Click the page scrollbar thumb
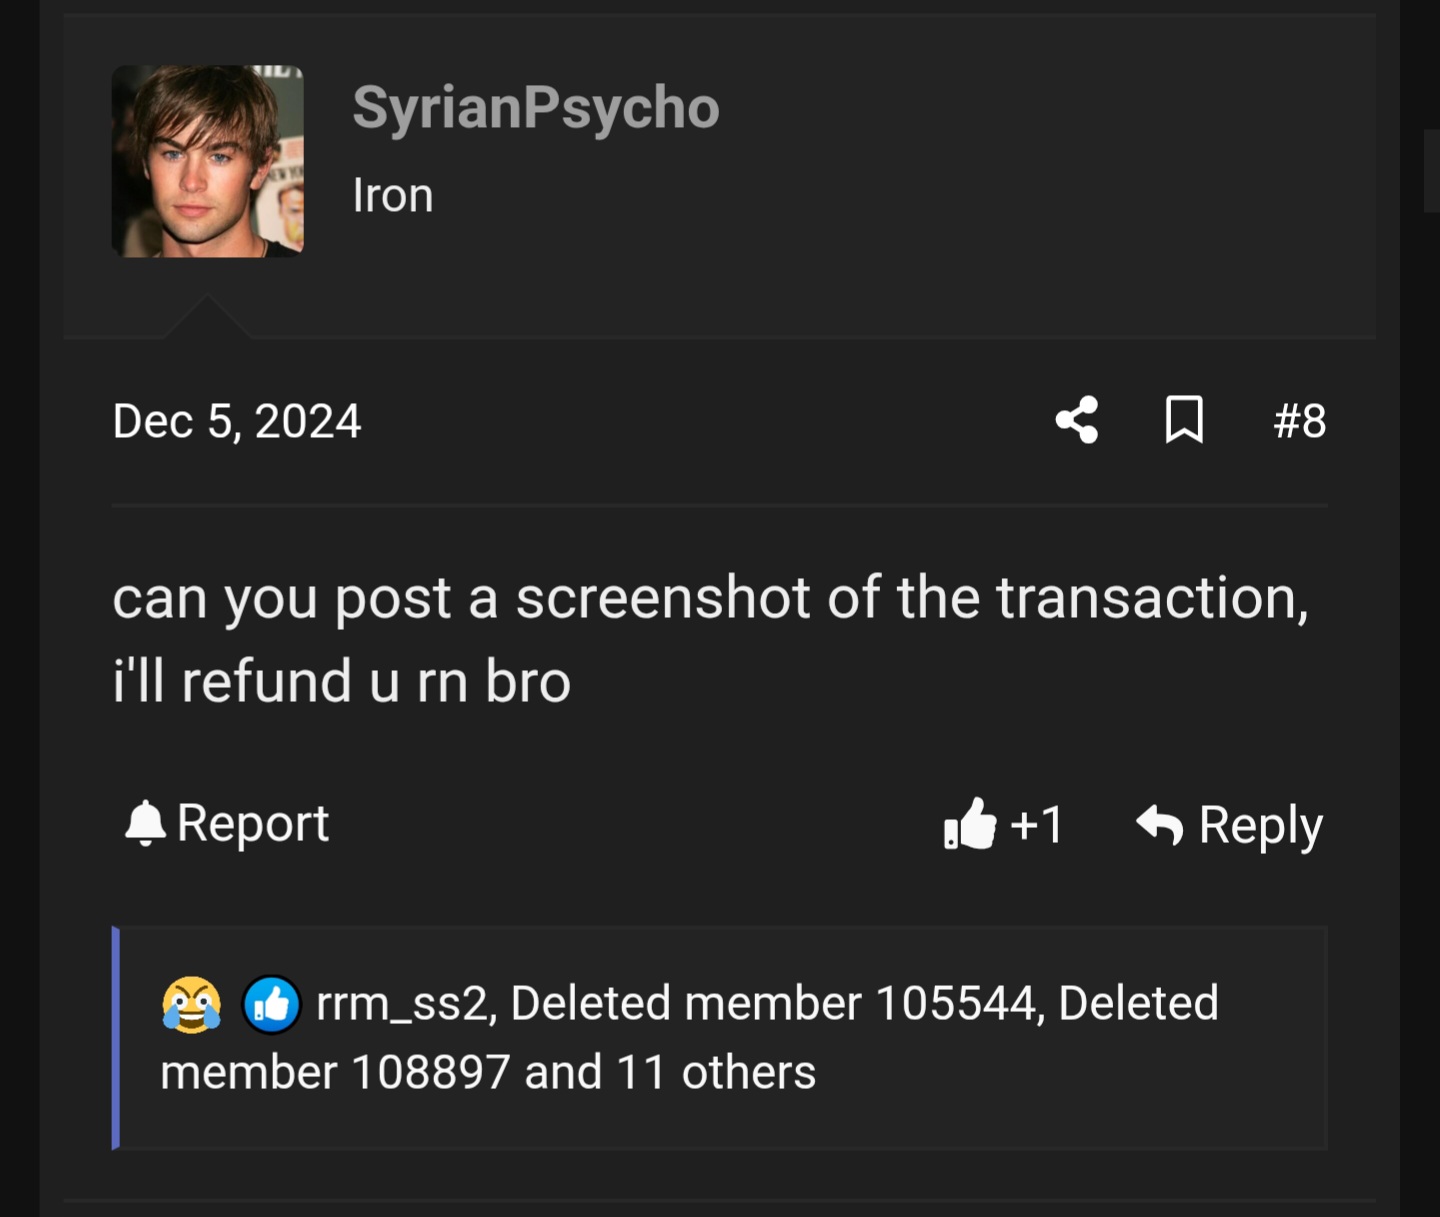1440x1217 pixels. 1431,170
